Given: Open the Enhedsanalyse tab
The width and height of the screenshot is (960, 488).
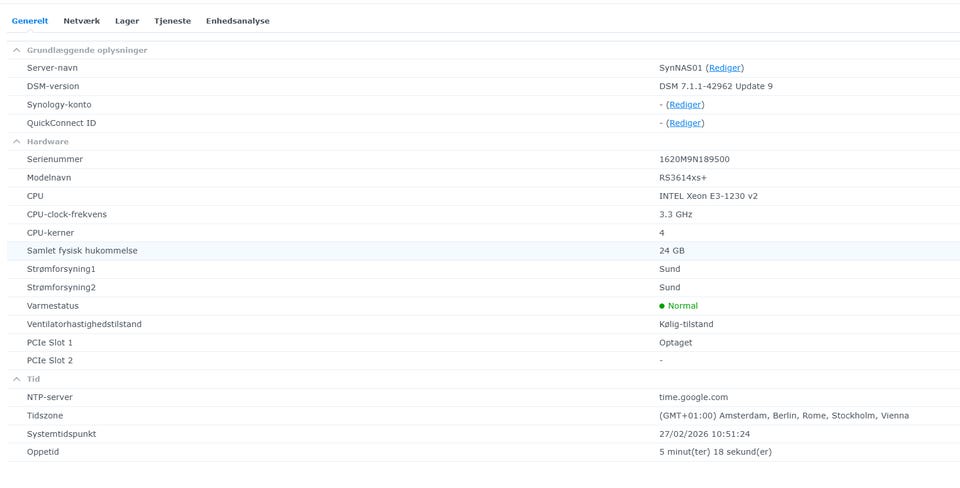Looking at the screenshot, I should pos(238,21).
